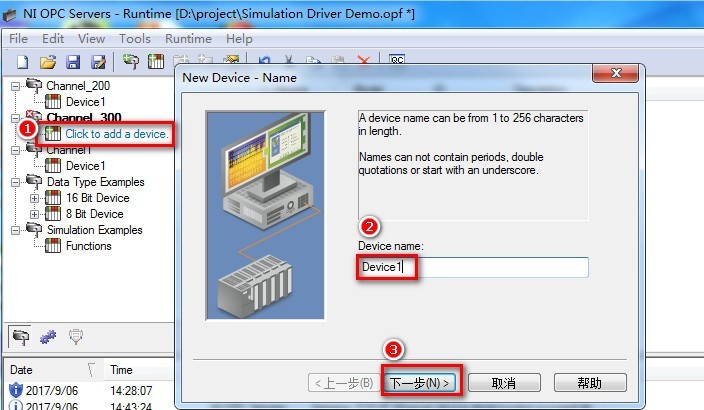Open the Runtime menu

point(188,39)
